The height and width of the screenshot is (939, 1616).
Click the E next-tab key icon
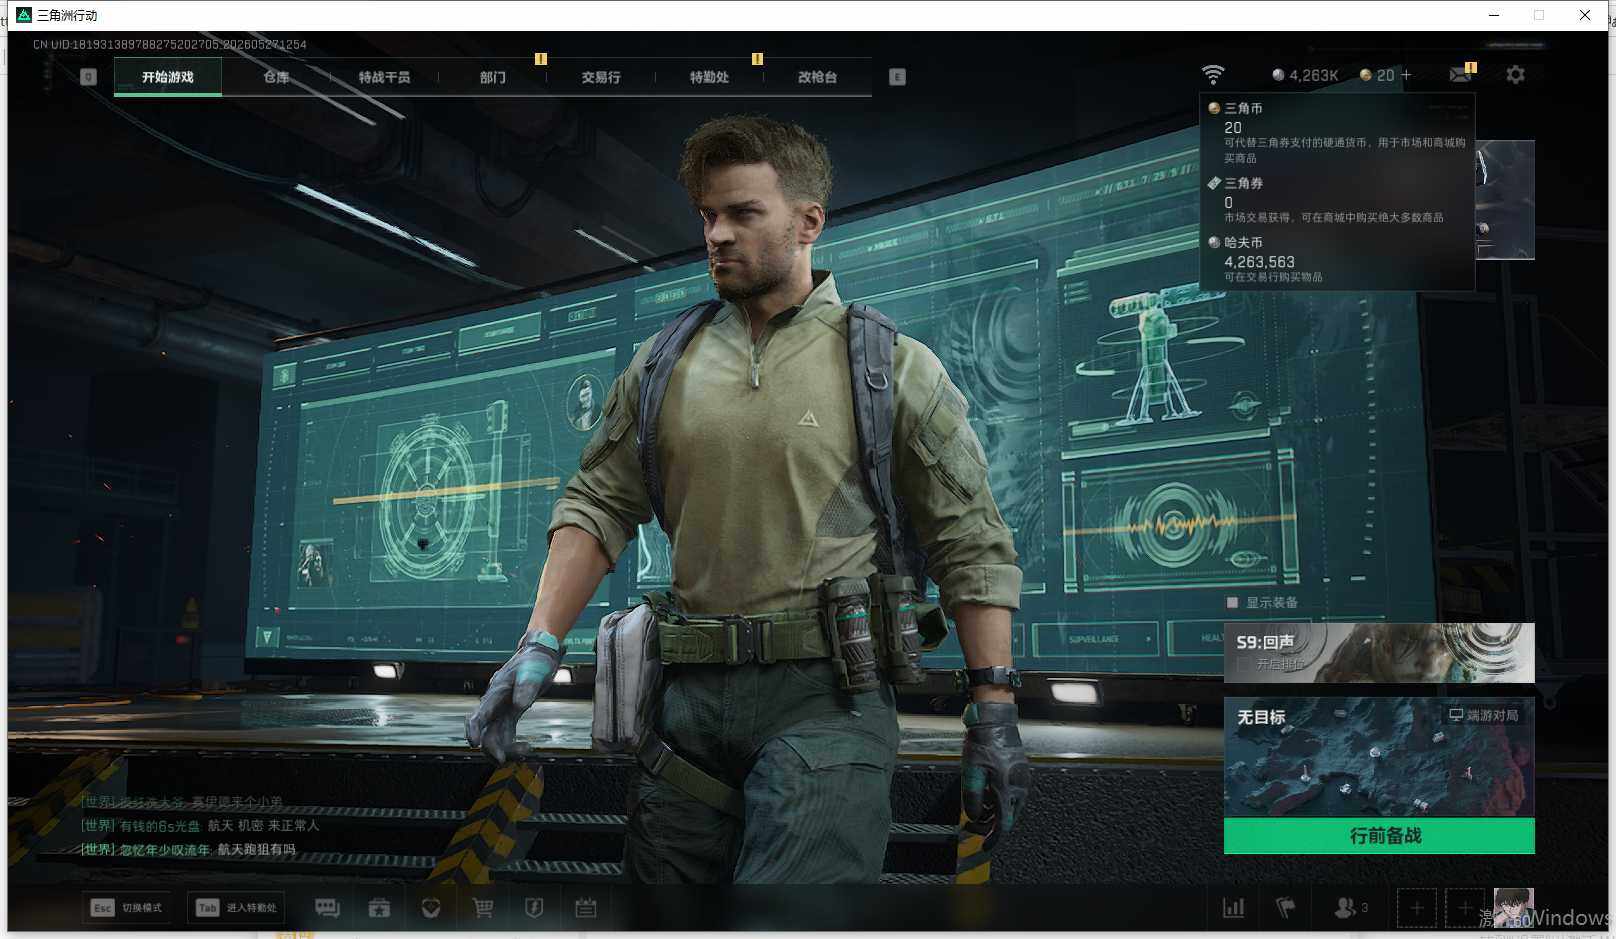(x=897, y=77)
